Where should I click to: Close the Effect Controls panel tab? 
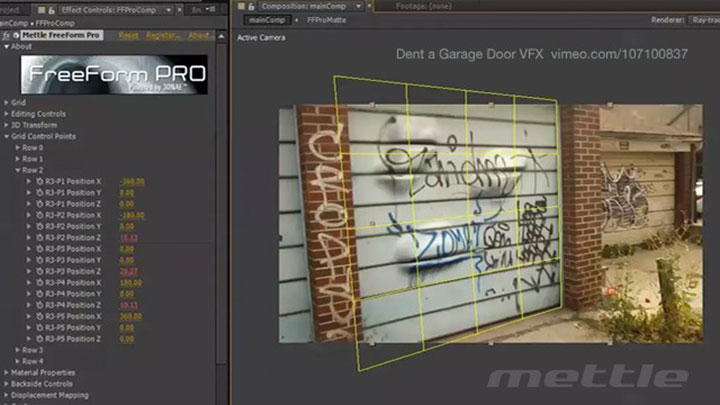(x=180, y=10)
